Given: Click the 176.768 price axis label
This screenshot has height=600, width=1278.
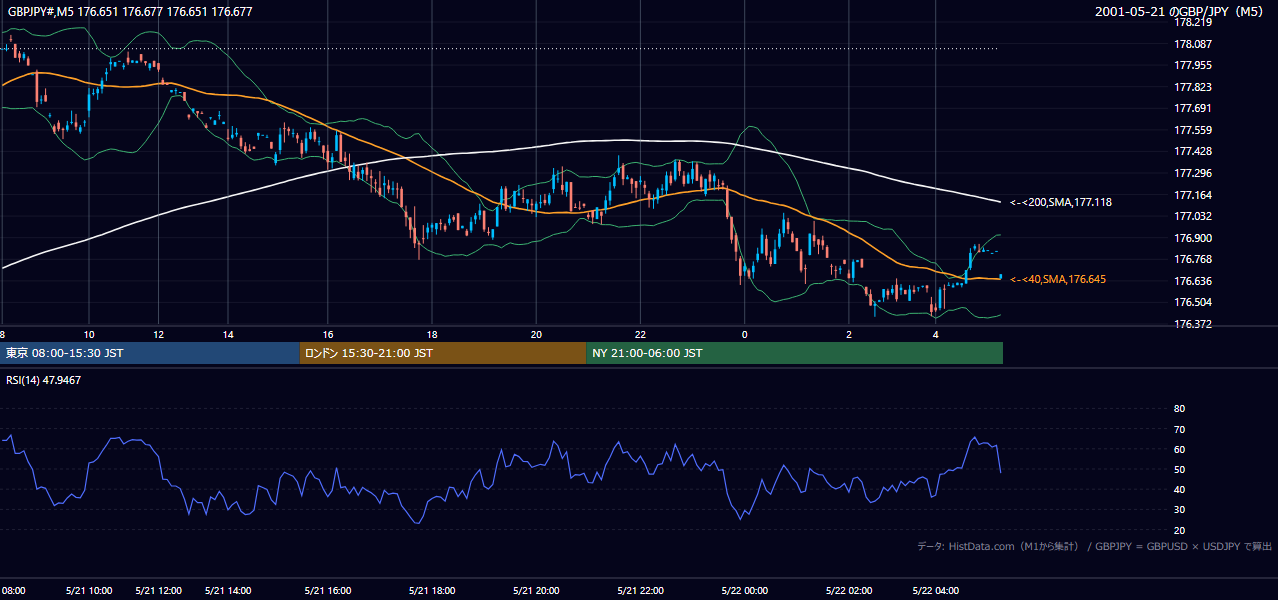Looking at the screenshot, I should 1192,259.
